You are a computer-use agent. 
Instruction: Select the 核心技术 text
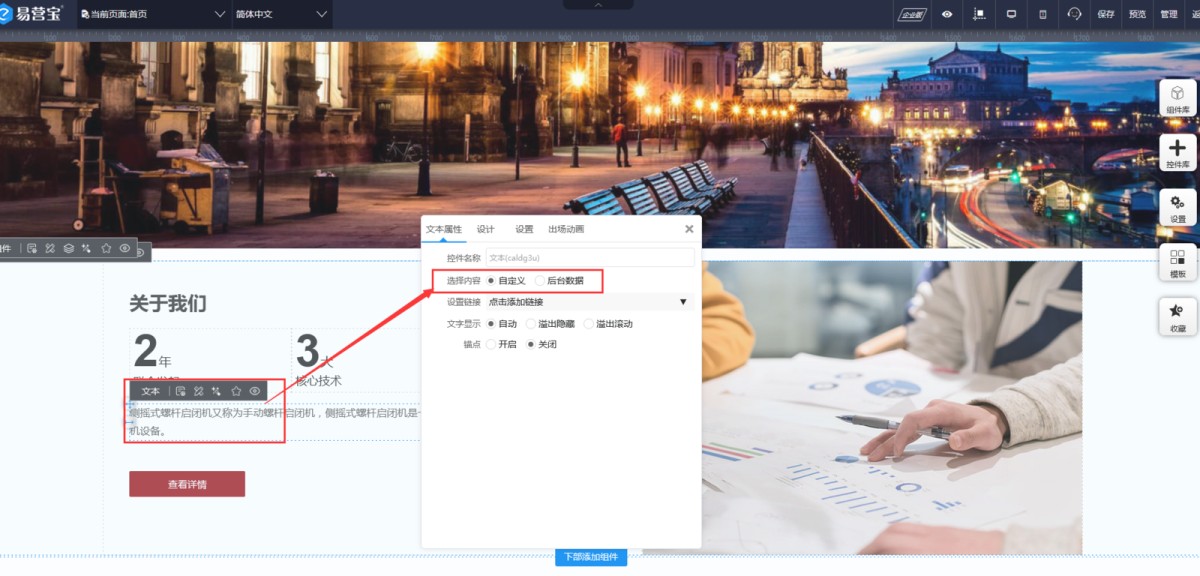click(318, 380)
